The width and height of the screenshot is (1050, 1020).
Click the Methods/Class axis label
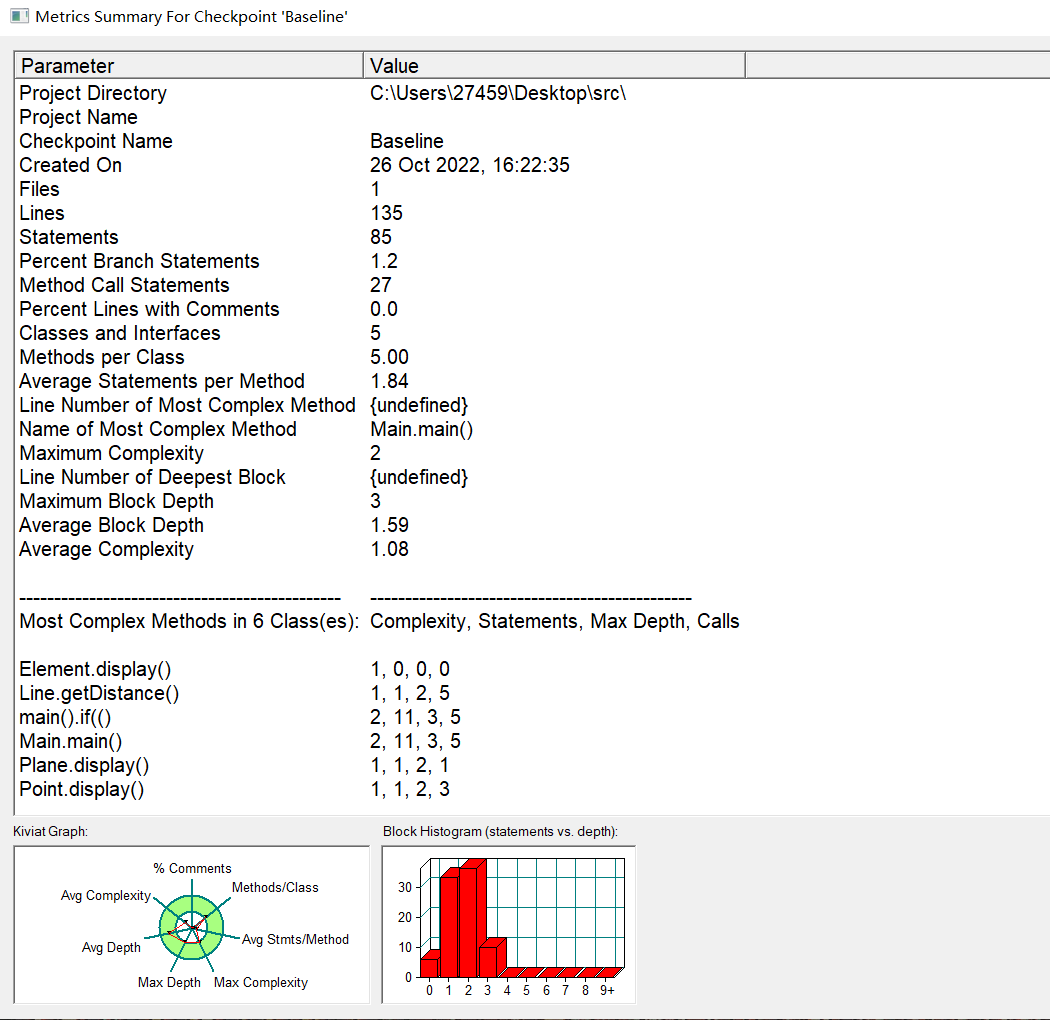(x=275, y=887)
